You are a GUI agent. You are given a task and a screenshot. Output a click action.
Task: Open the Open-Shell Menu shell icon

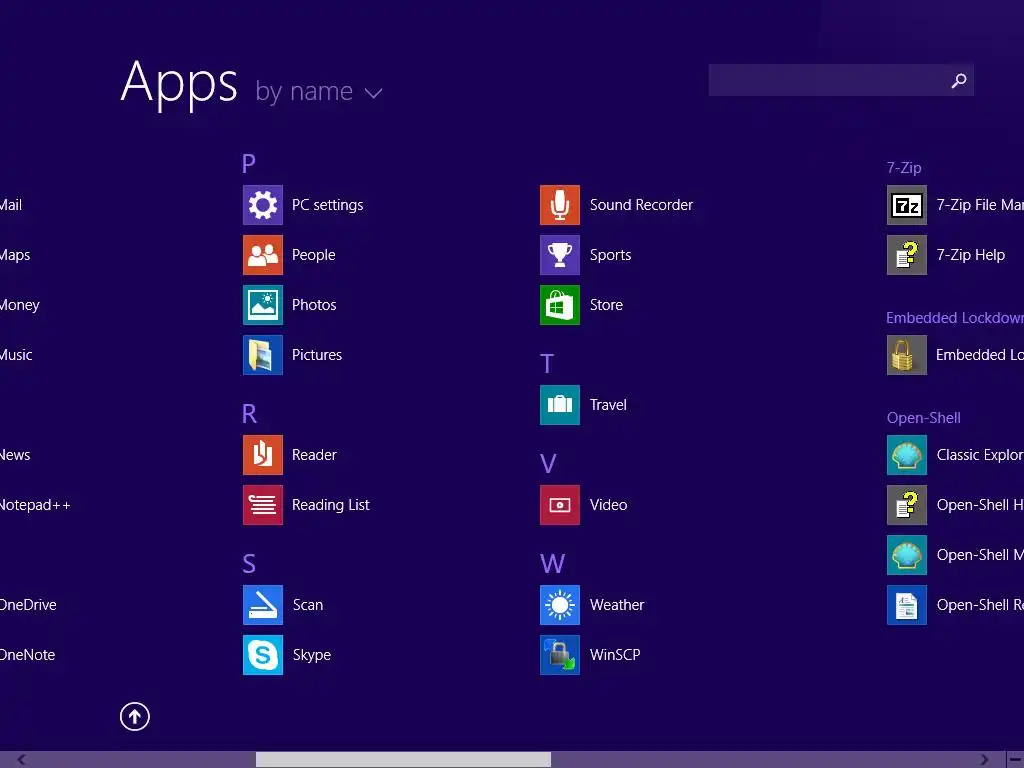pos(906,555)
